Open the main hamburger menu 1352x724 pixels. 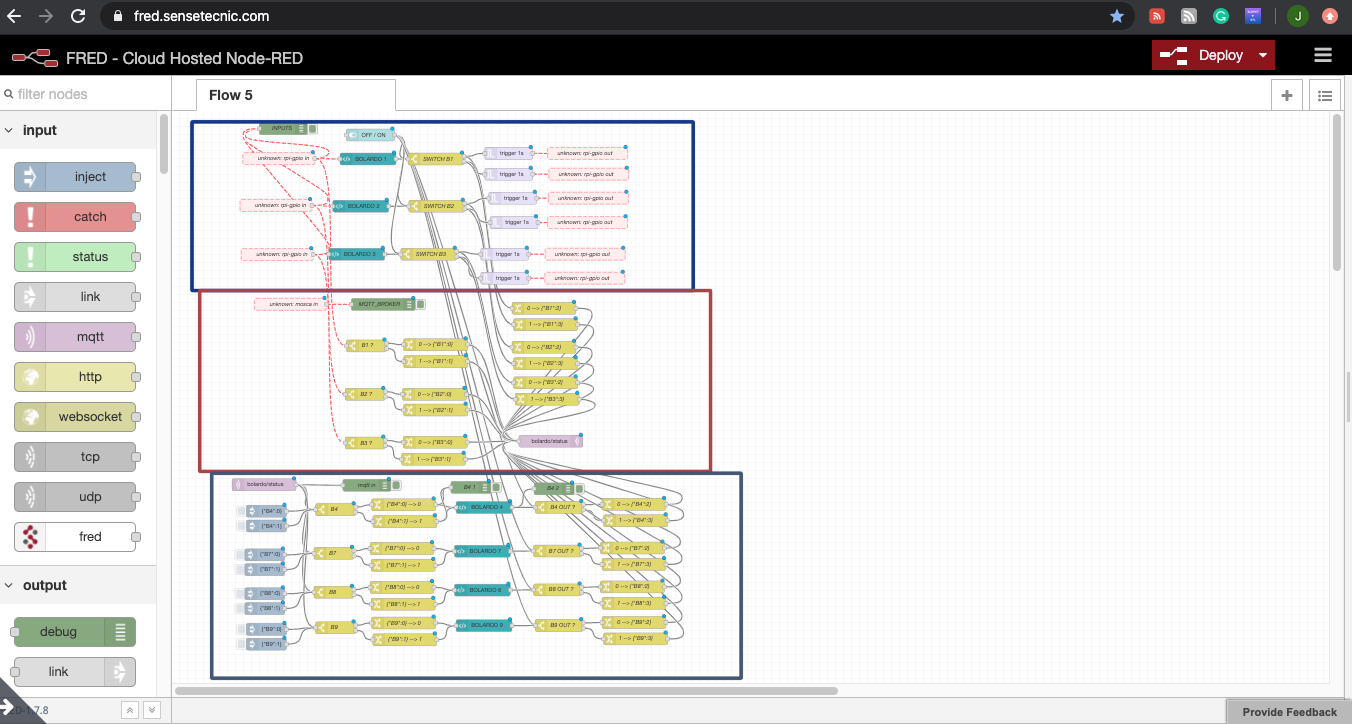1323,55
